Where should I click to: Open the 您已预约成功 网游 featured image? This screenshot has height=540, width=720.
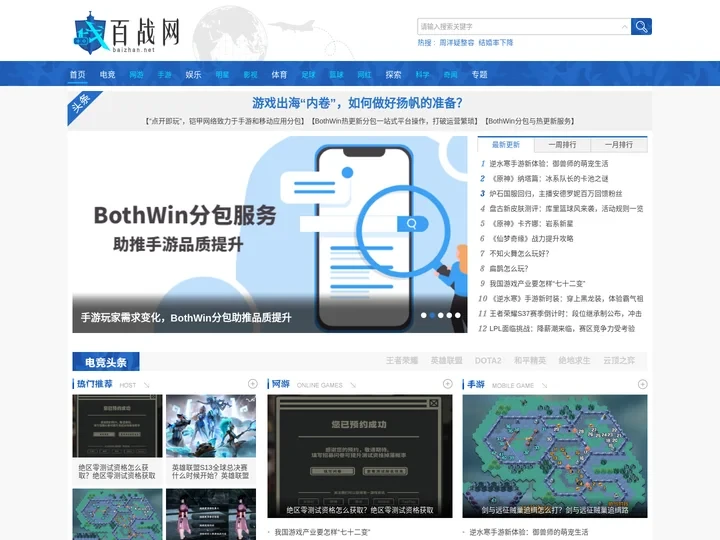360,456
